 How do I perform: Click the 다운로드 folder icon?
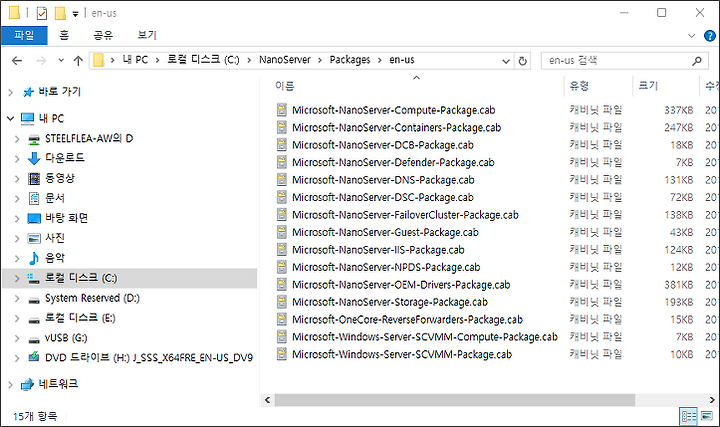pyautogui.click(x=34, y=158)
